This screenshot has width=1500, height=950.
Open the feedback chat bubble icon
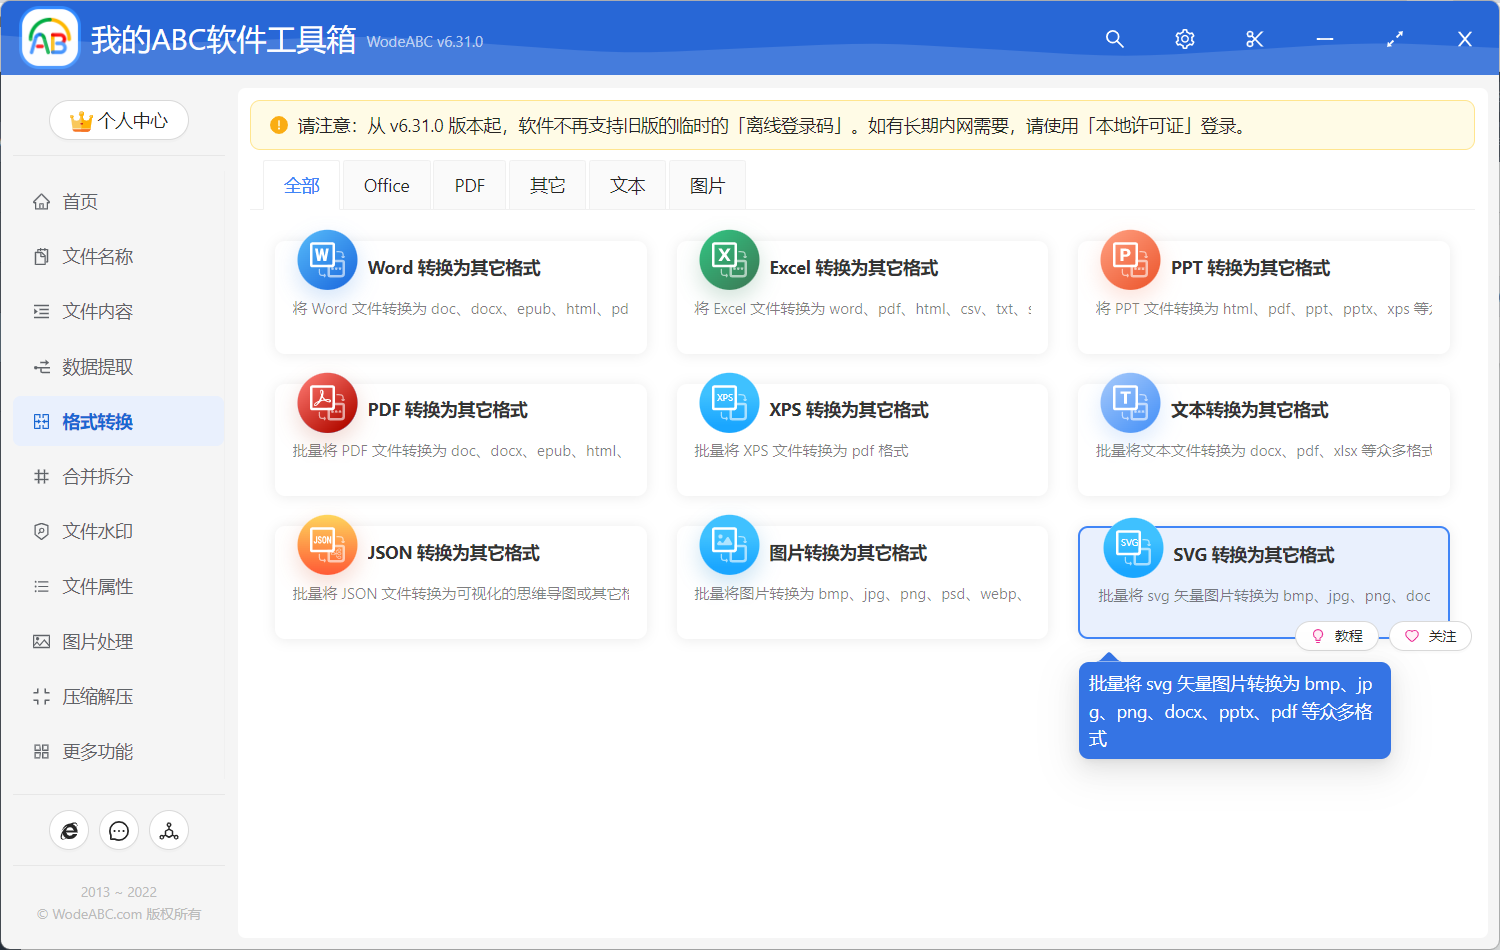click(x=119, y=830)
